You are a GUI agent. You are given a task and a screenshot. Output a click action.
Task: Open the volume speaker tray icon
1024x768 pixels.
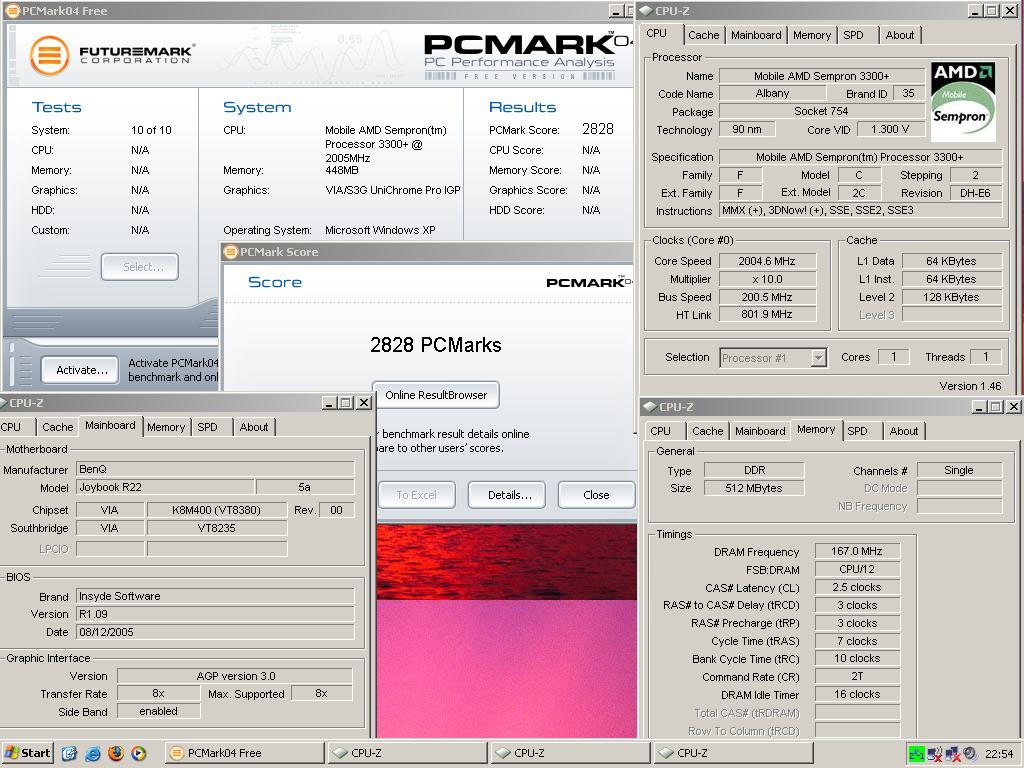[x=970, y=754]
